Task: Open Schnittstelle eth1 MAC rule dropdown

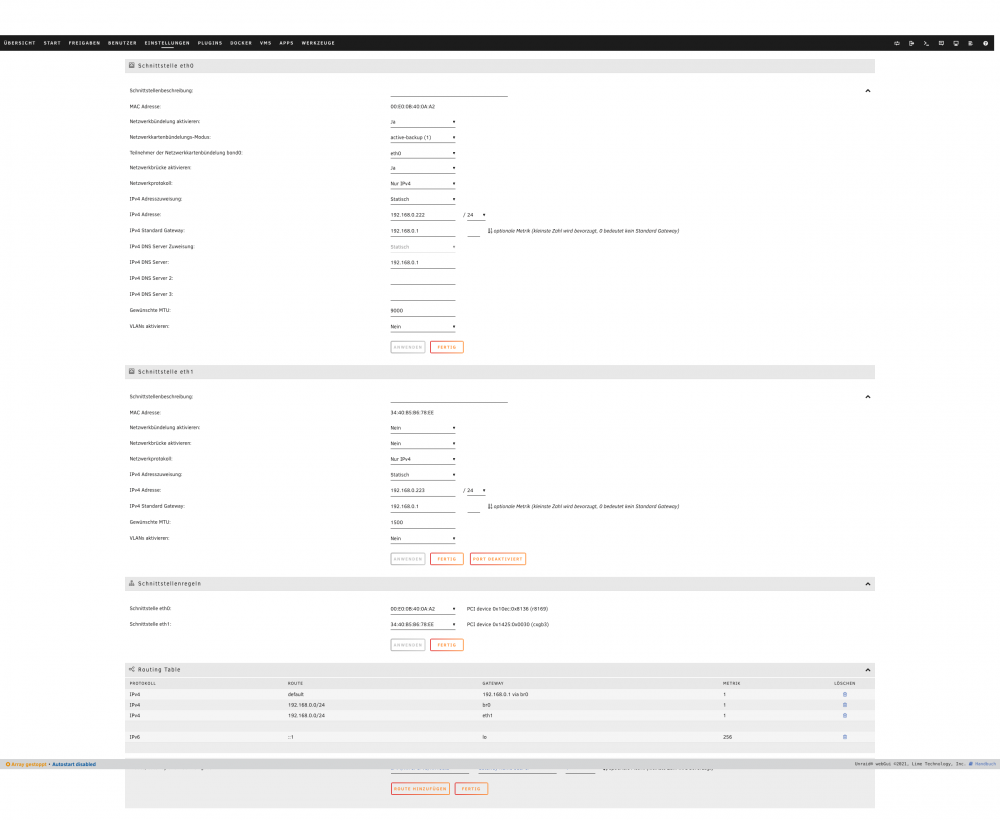Action: pyautogui.click(x=423, y=624)
